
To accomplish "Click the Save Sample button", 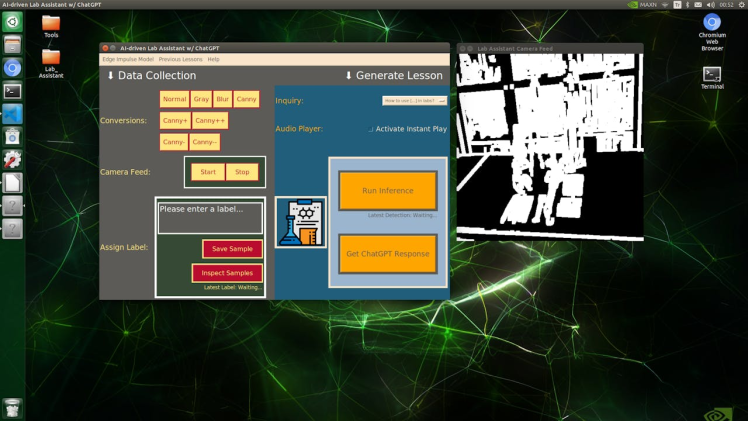I will [232, 249].
